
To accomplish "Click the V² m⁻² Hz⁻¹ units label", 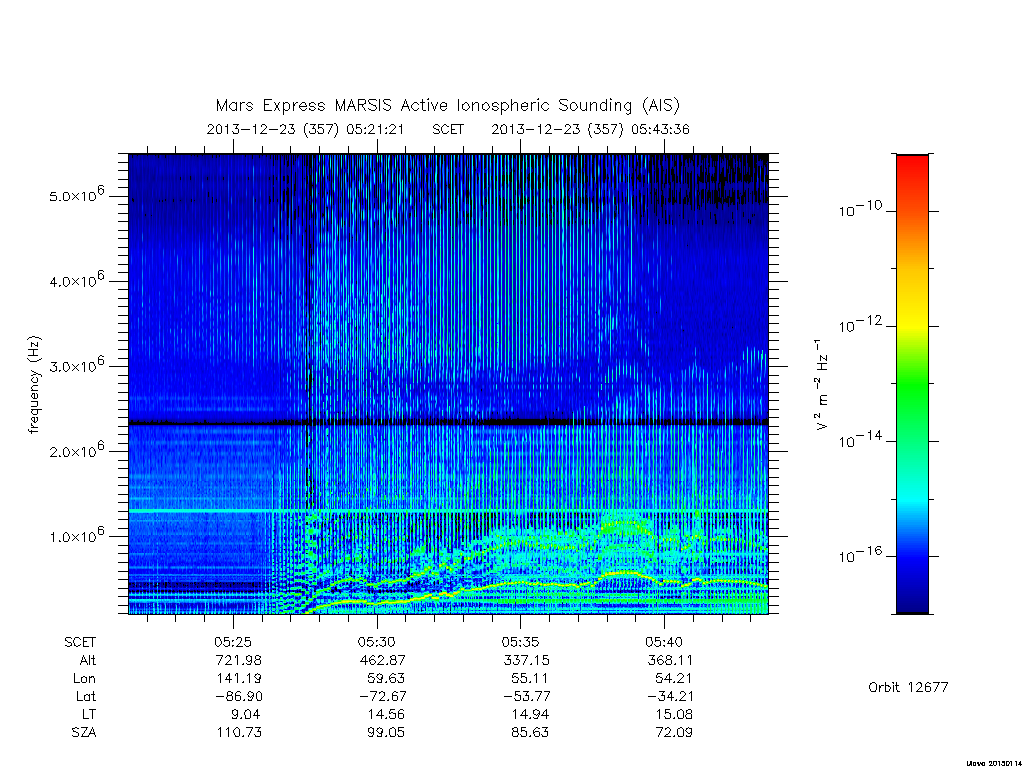I will [822, 385].
